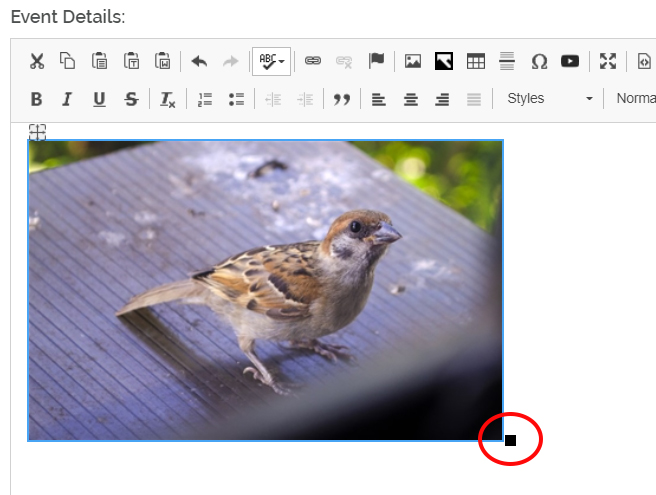Toggle Bold formatting

point(37,99)
